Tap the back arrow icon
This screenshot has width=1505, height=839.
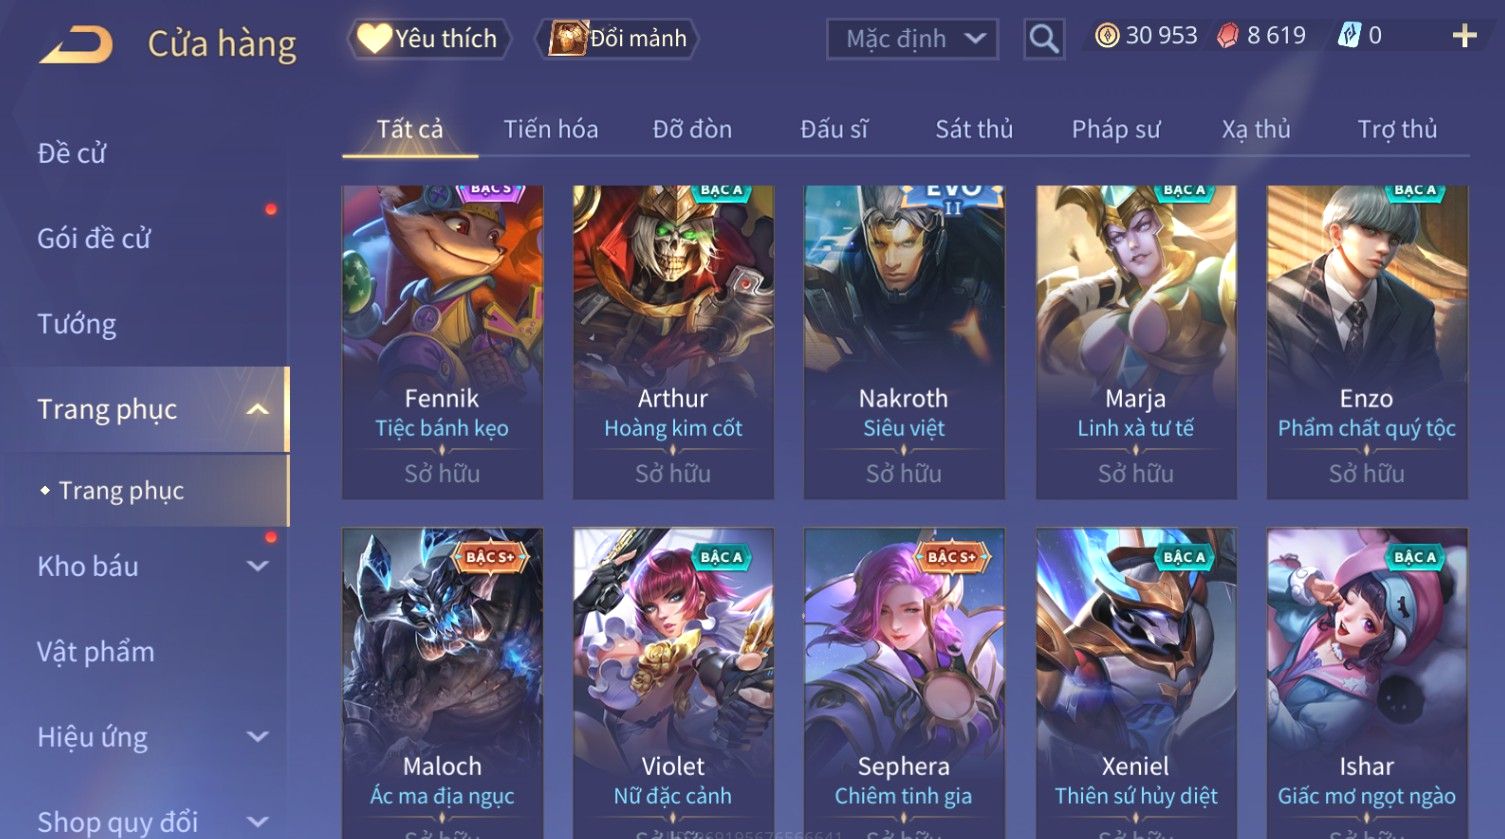(x=76, y=45)
